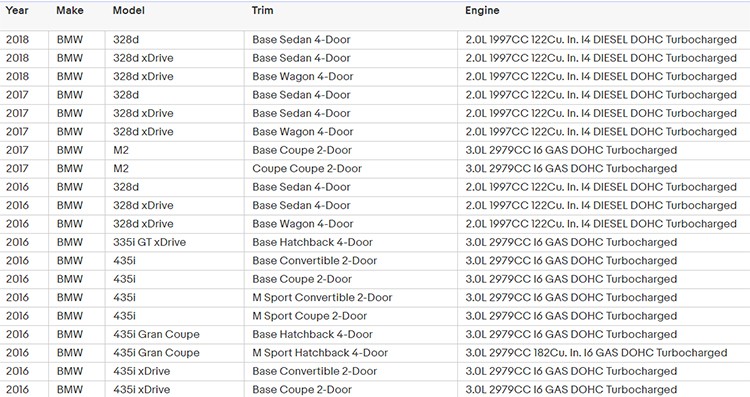Click "2016" in the 335i GT xDrive row
The image size is (750, 397).
coord(17,242)
